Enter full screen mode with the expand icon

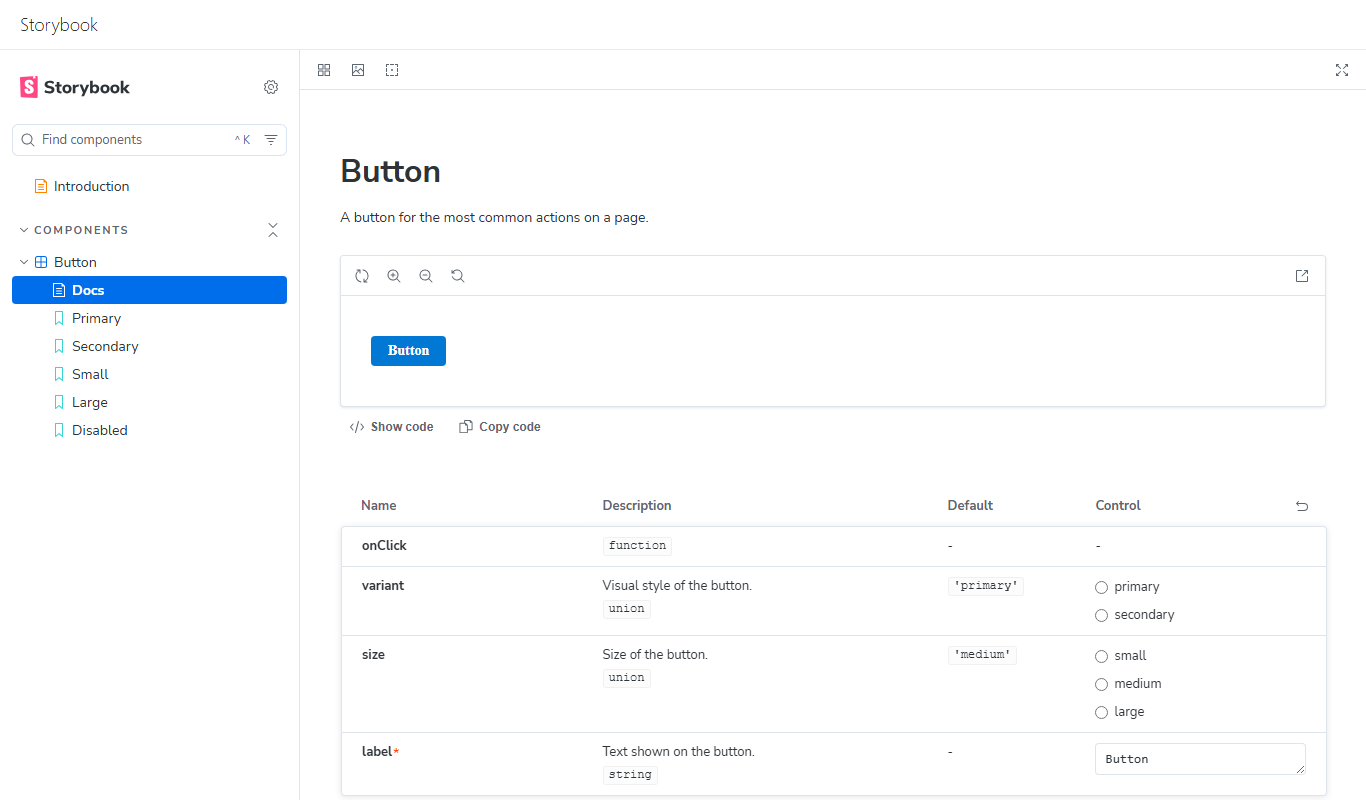pos(1342,70)
